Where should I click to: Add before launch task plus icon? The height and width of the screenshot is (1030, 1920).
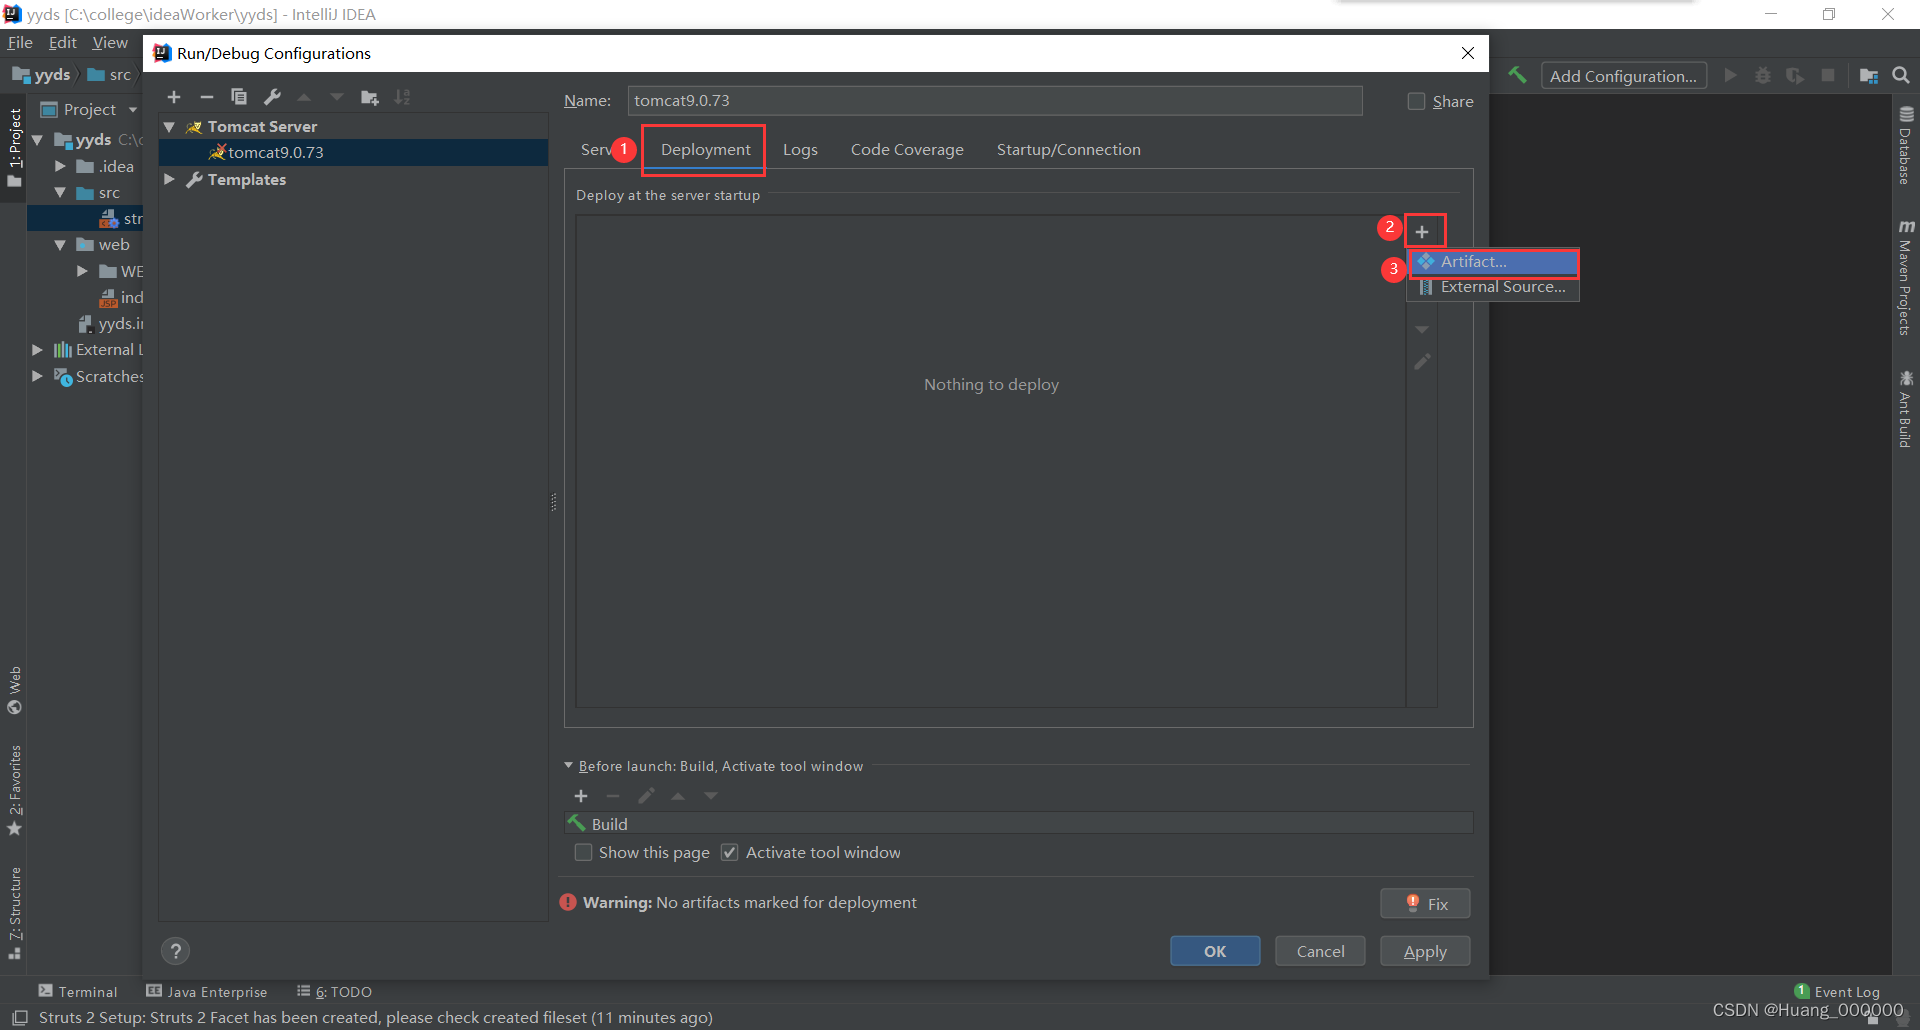(x=581, y=796)
